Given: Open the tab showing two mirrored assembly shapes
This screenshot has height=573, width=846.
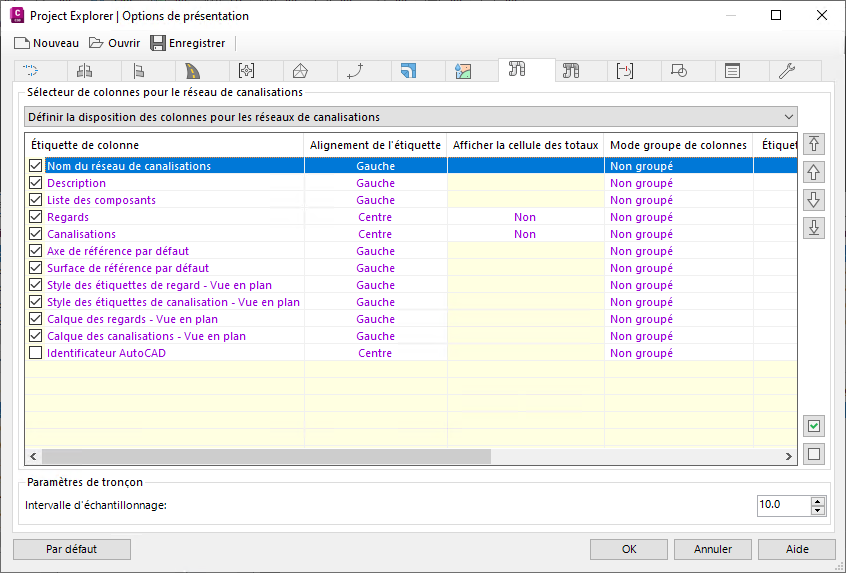Looking at the screenshot, I should click(x=85, y=71).
